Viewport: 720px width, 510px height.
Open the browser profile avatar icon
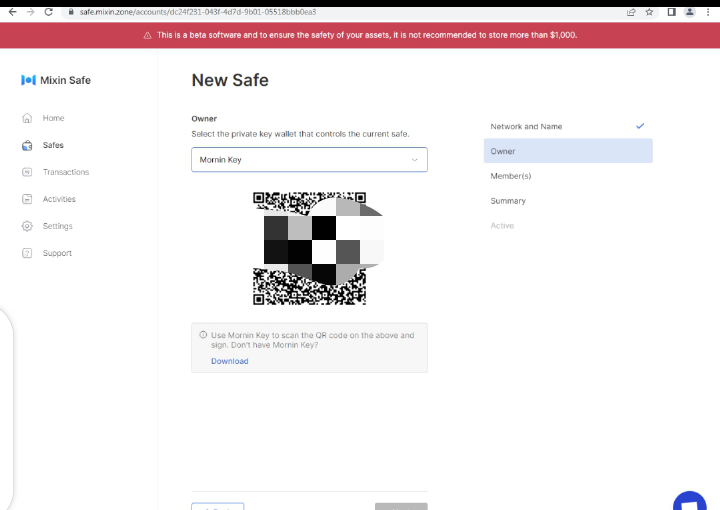pyautogui.click(x=690, y=12)
